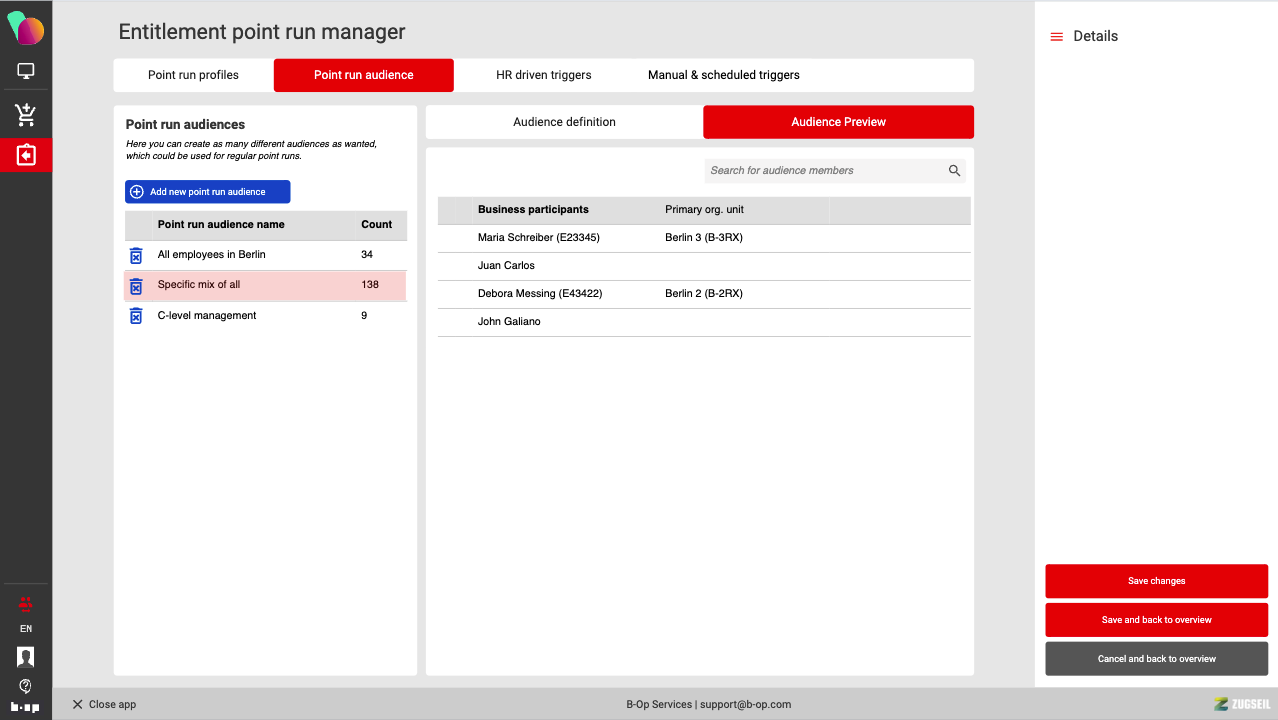Open the Details hamburger menu icon

1056,37
